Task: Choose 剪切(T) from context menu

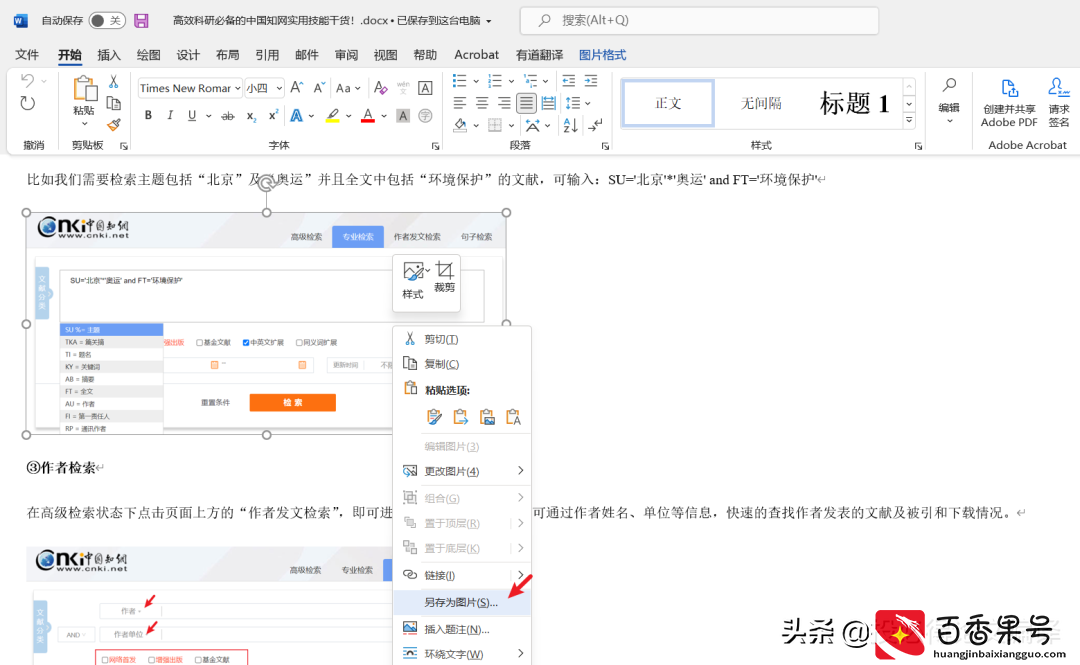Action: (x=461, y=339)
